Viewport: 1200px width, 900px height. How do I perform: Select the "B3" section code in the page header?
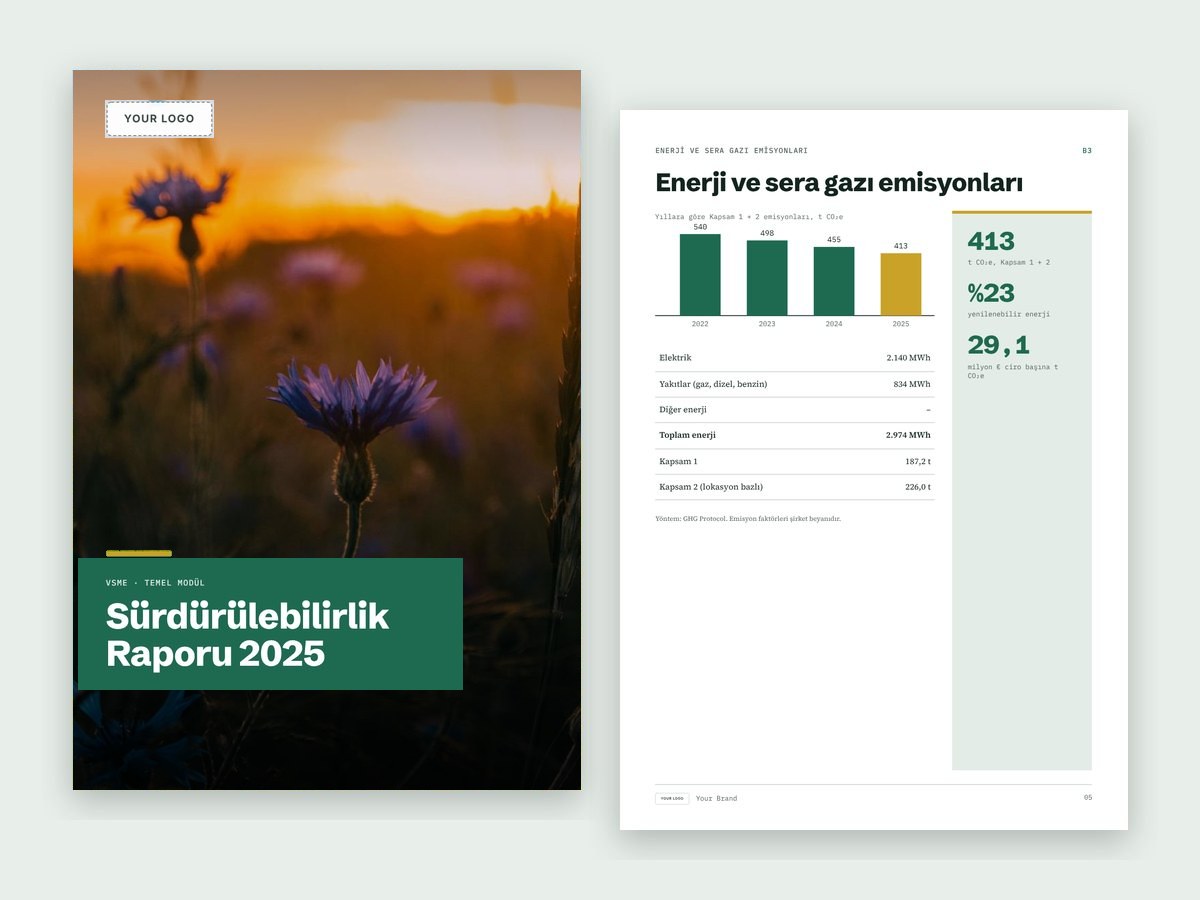(1087, 151)
